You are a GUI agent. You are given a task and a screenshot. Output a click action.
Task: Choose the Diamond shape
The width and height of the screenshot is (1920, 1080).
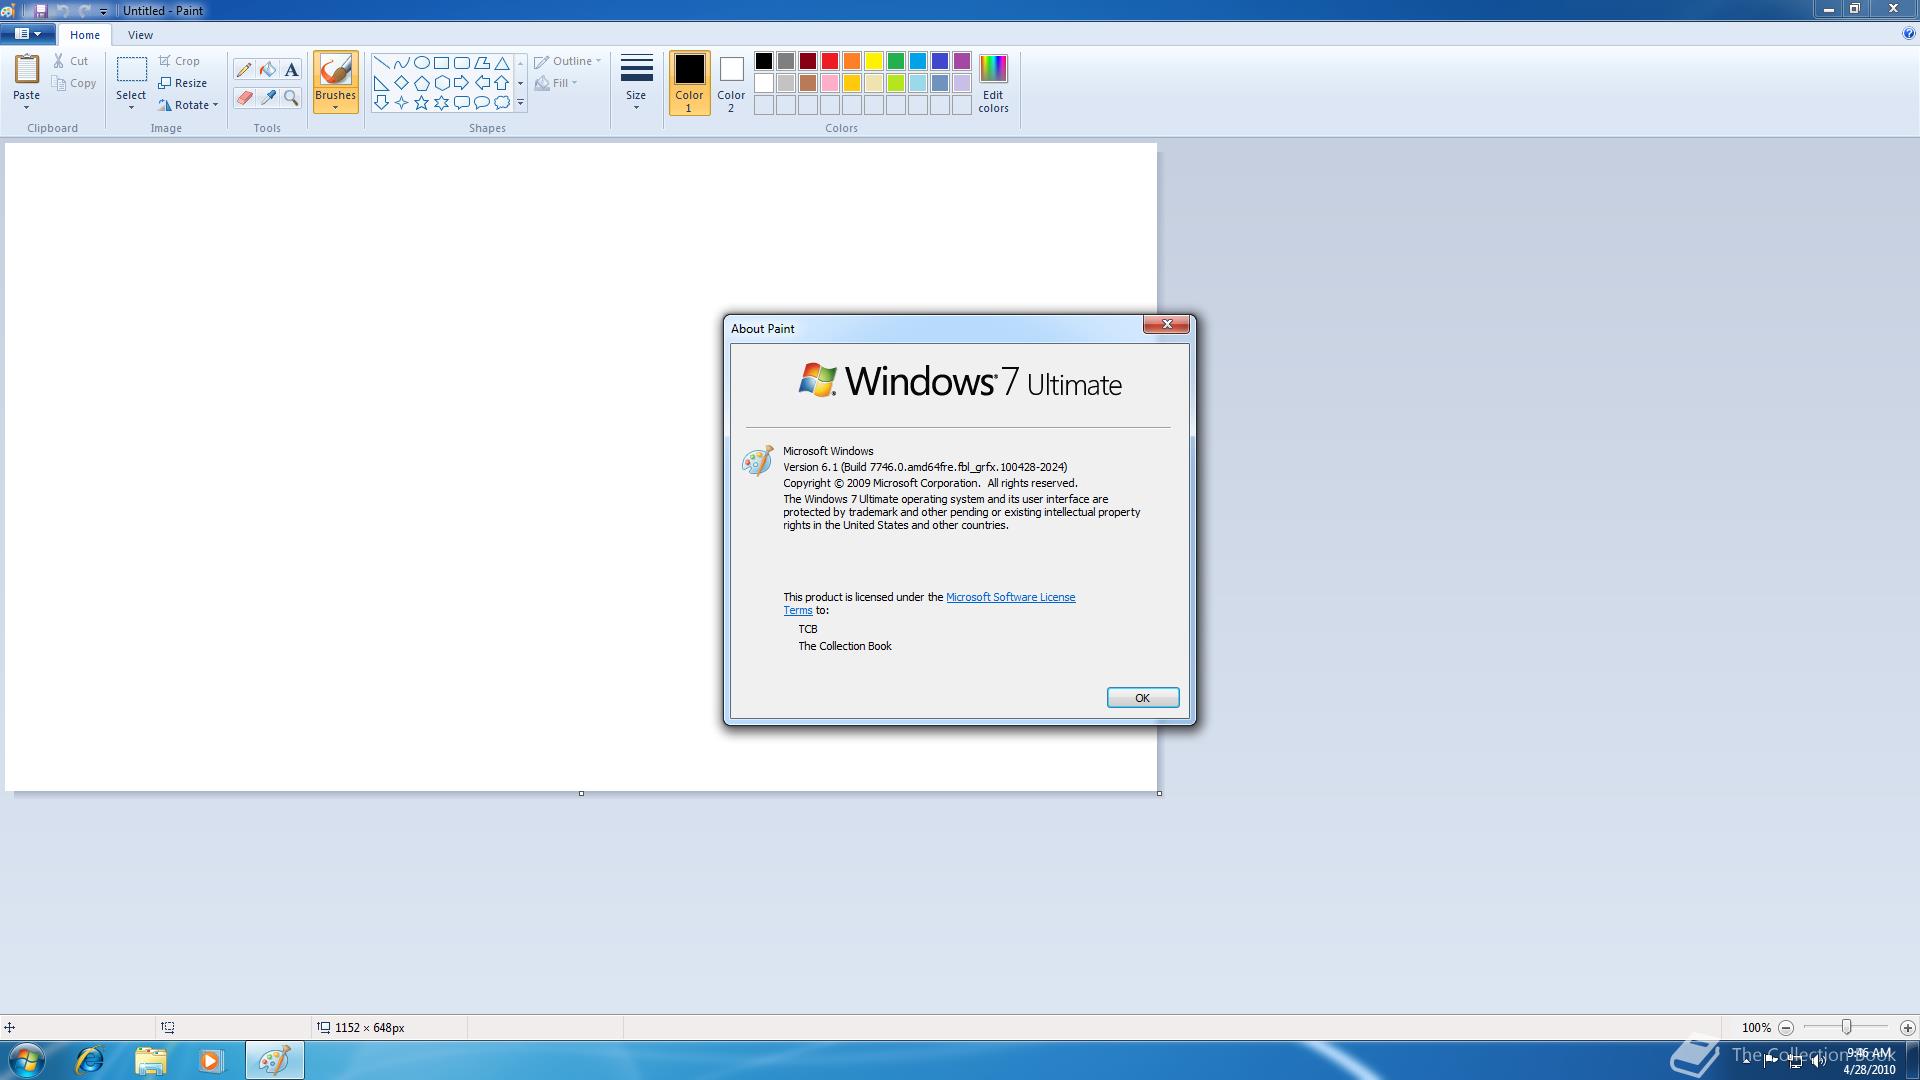tap(401, 83)
